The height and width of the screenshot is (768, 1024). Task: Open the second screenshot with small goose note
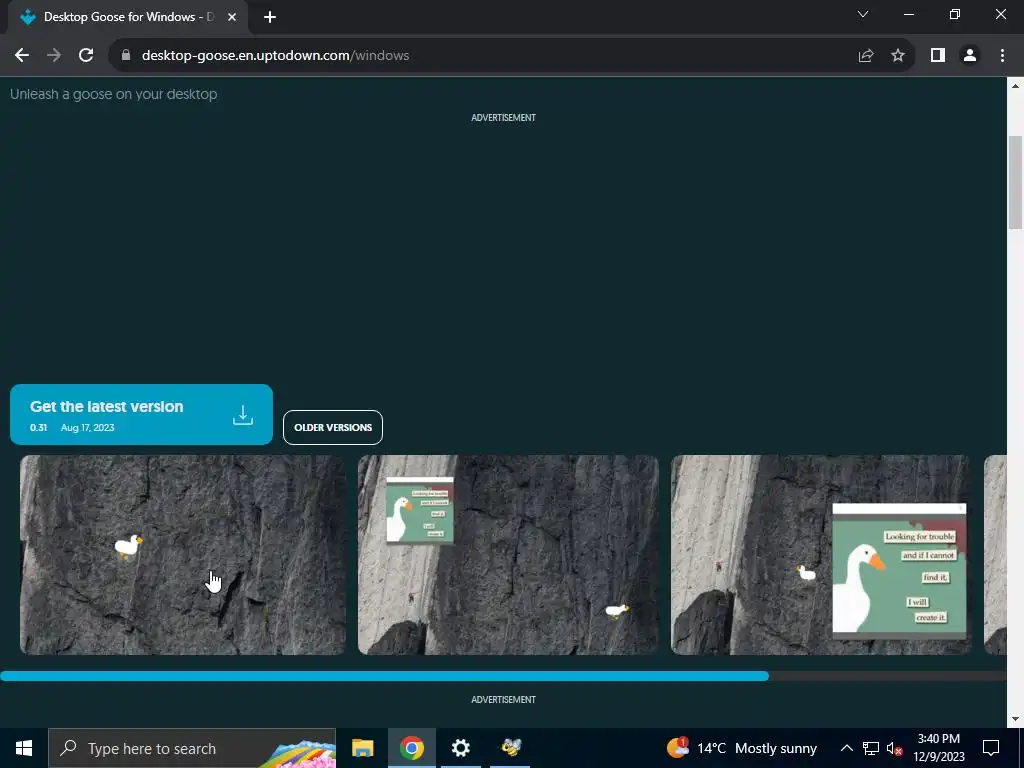click(x=508, y=555)
